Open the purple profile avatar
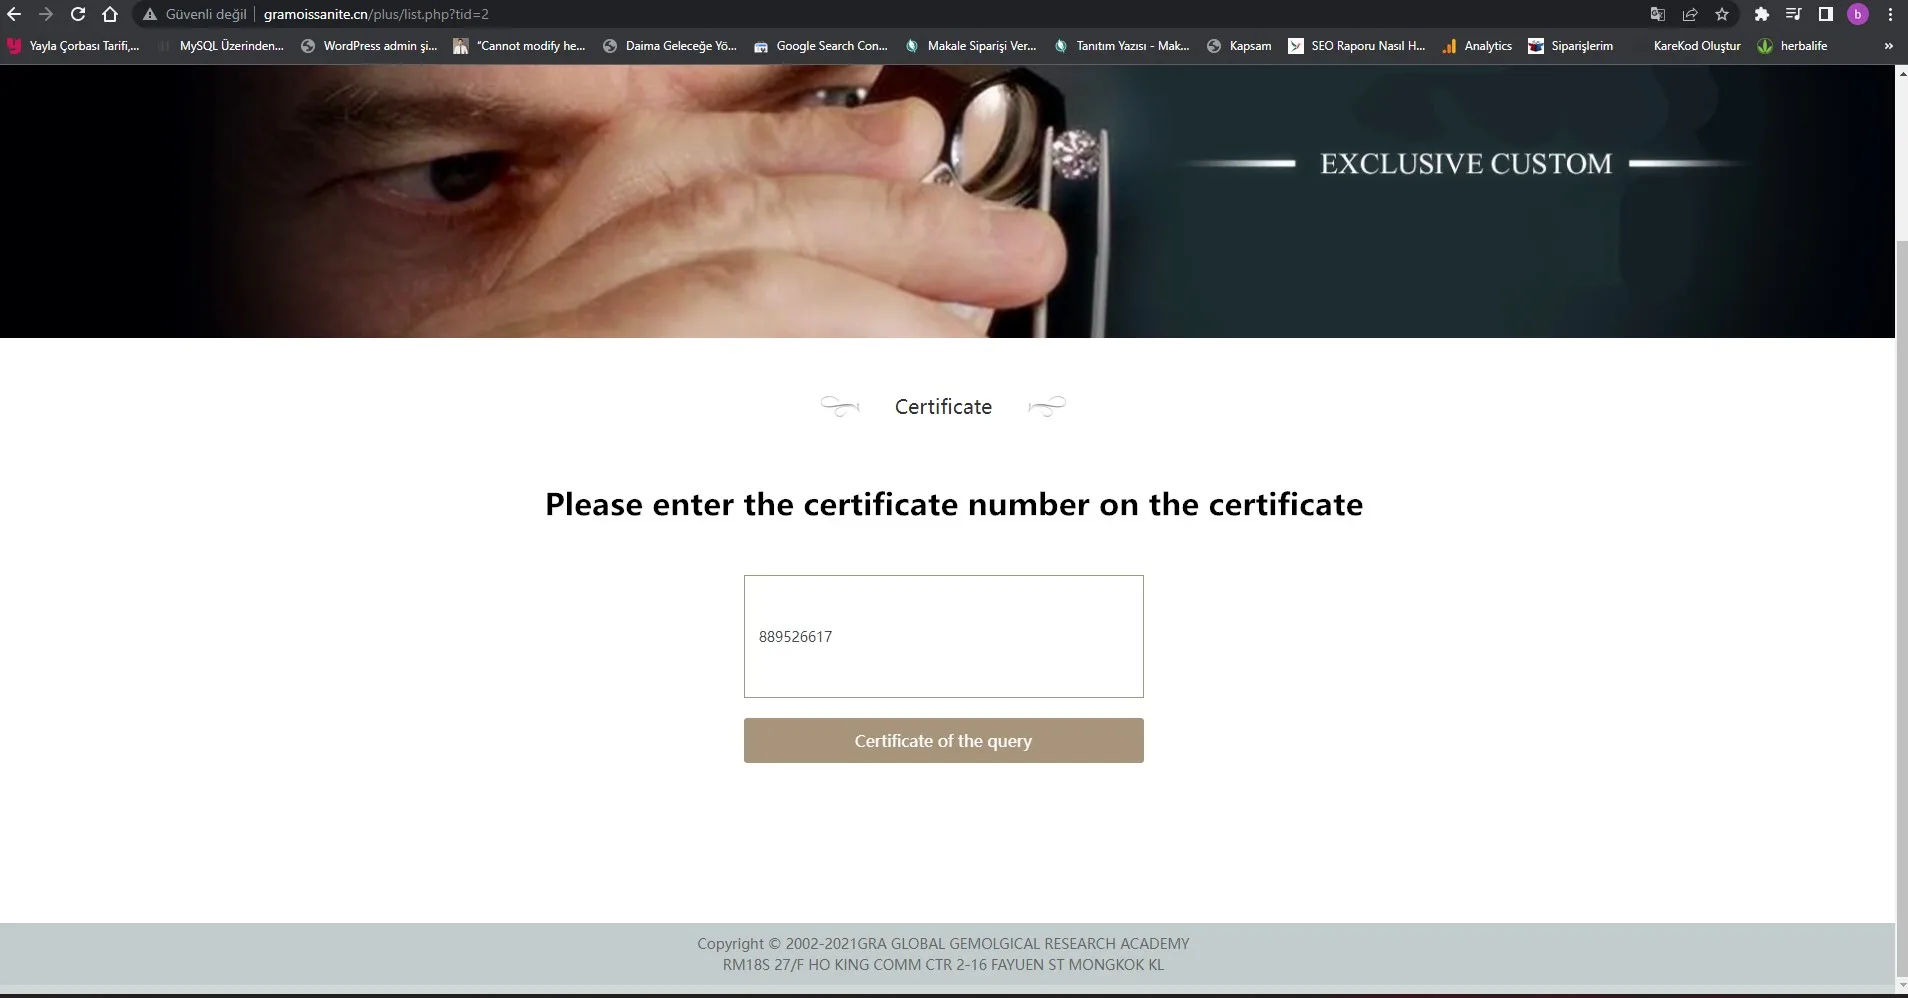 (1858, 14)
